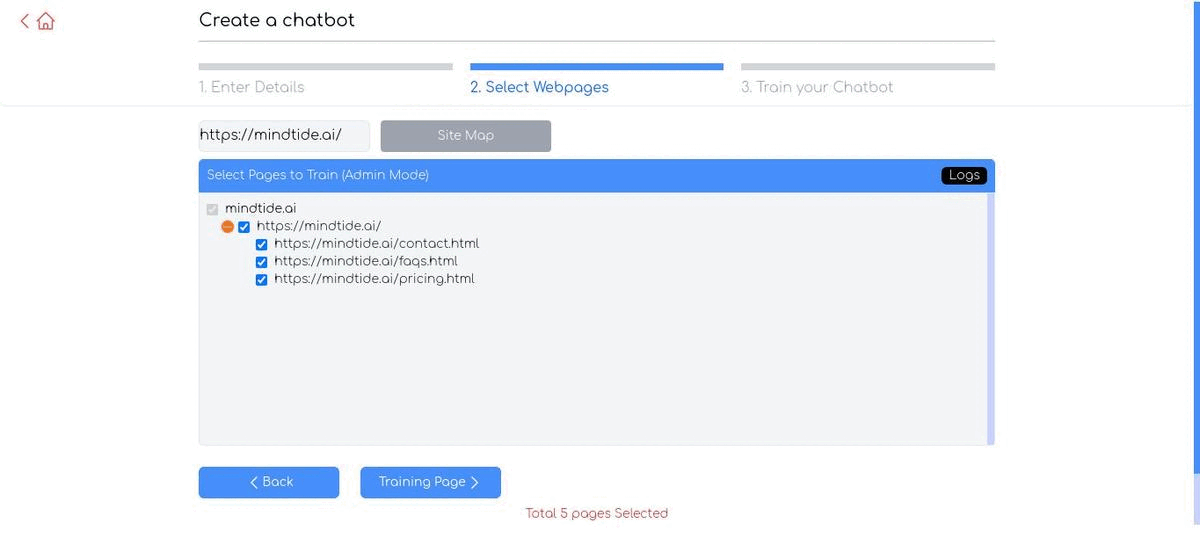Go to the home page icon
Screen dimensions: 1200x537
[x=45, y=21]
